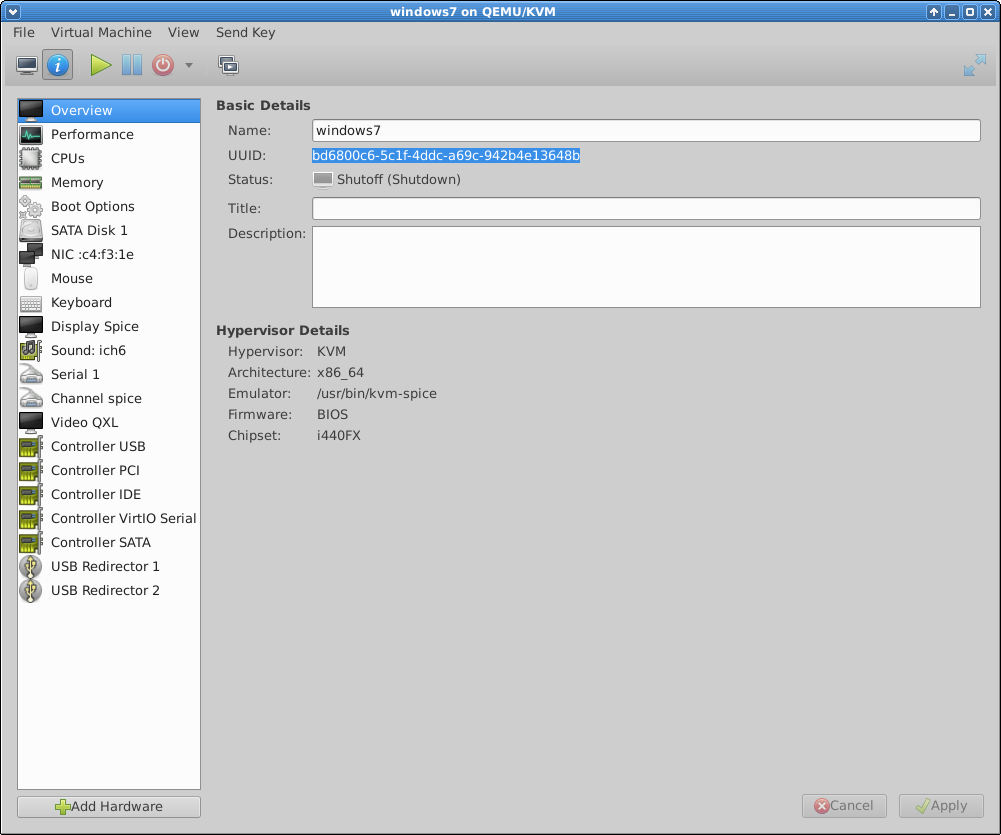The height and width of the screenshot is (835, 1001).
Task: Show virtual hardware details
Action: pos(57,65)
